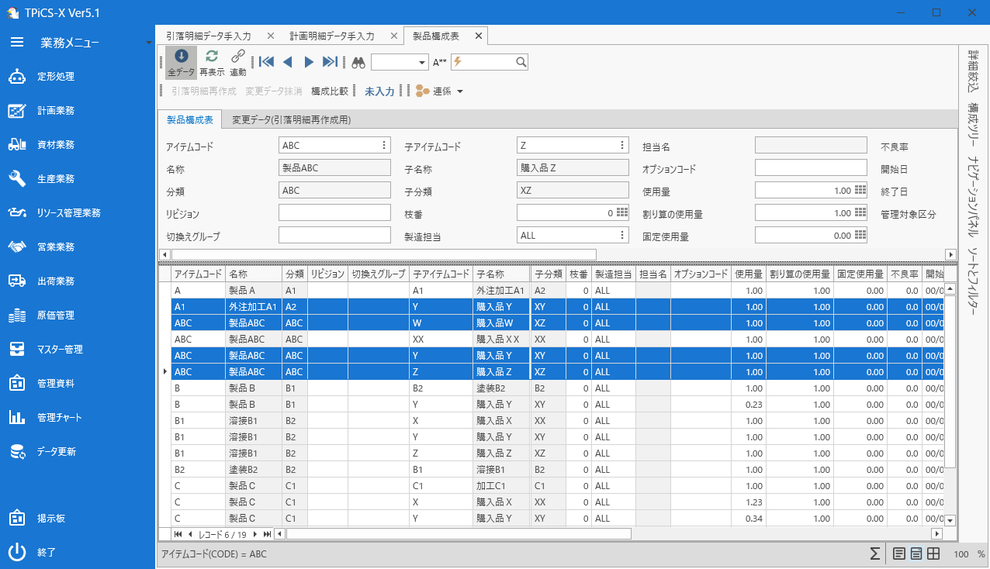The image size is (990, 569).
Task: Open マスター管理 menu
Action: 59,349
